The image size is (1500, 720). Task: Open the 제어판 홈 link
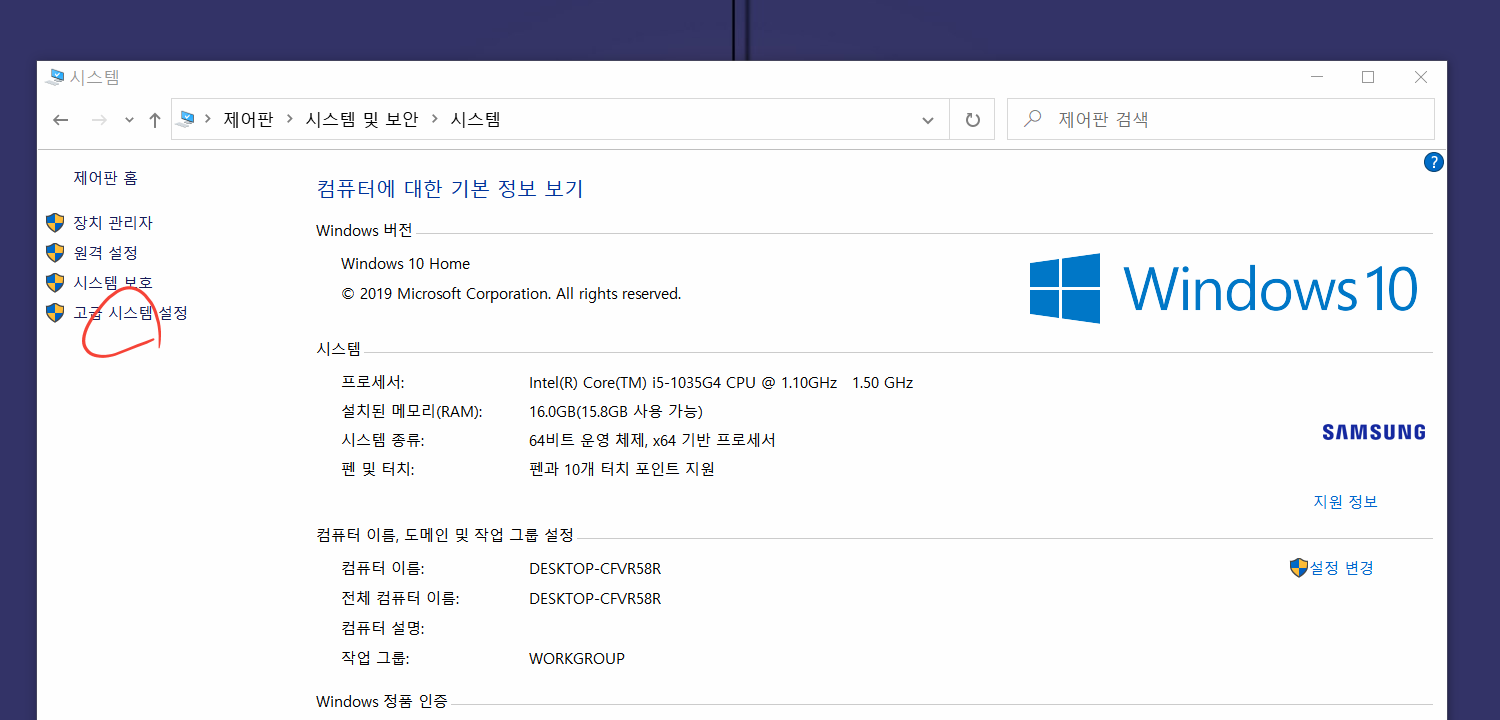pos(105,178)
